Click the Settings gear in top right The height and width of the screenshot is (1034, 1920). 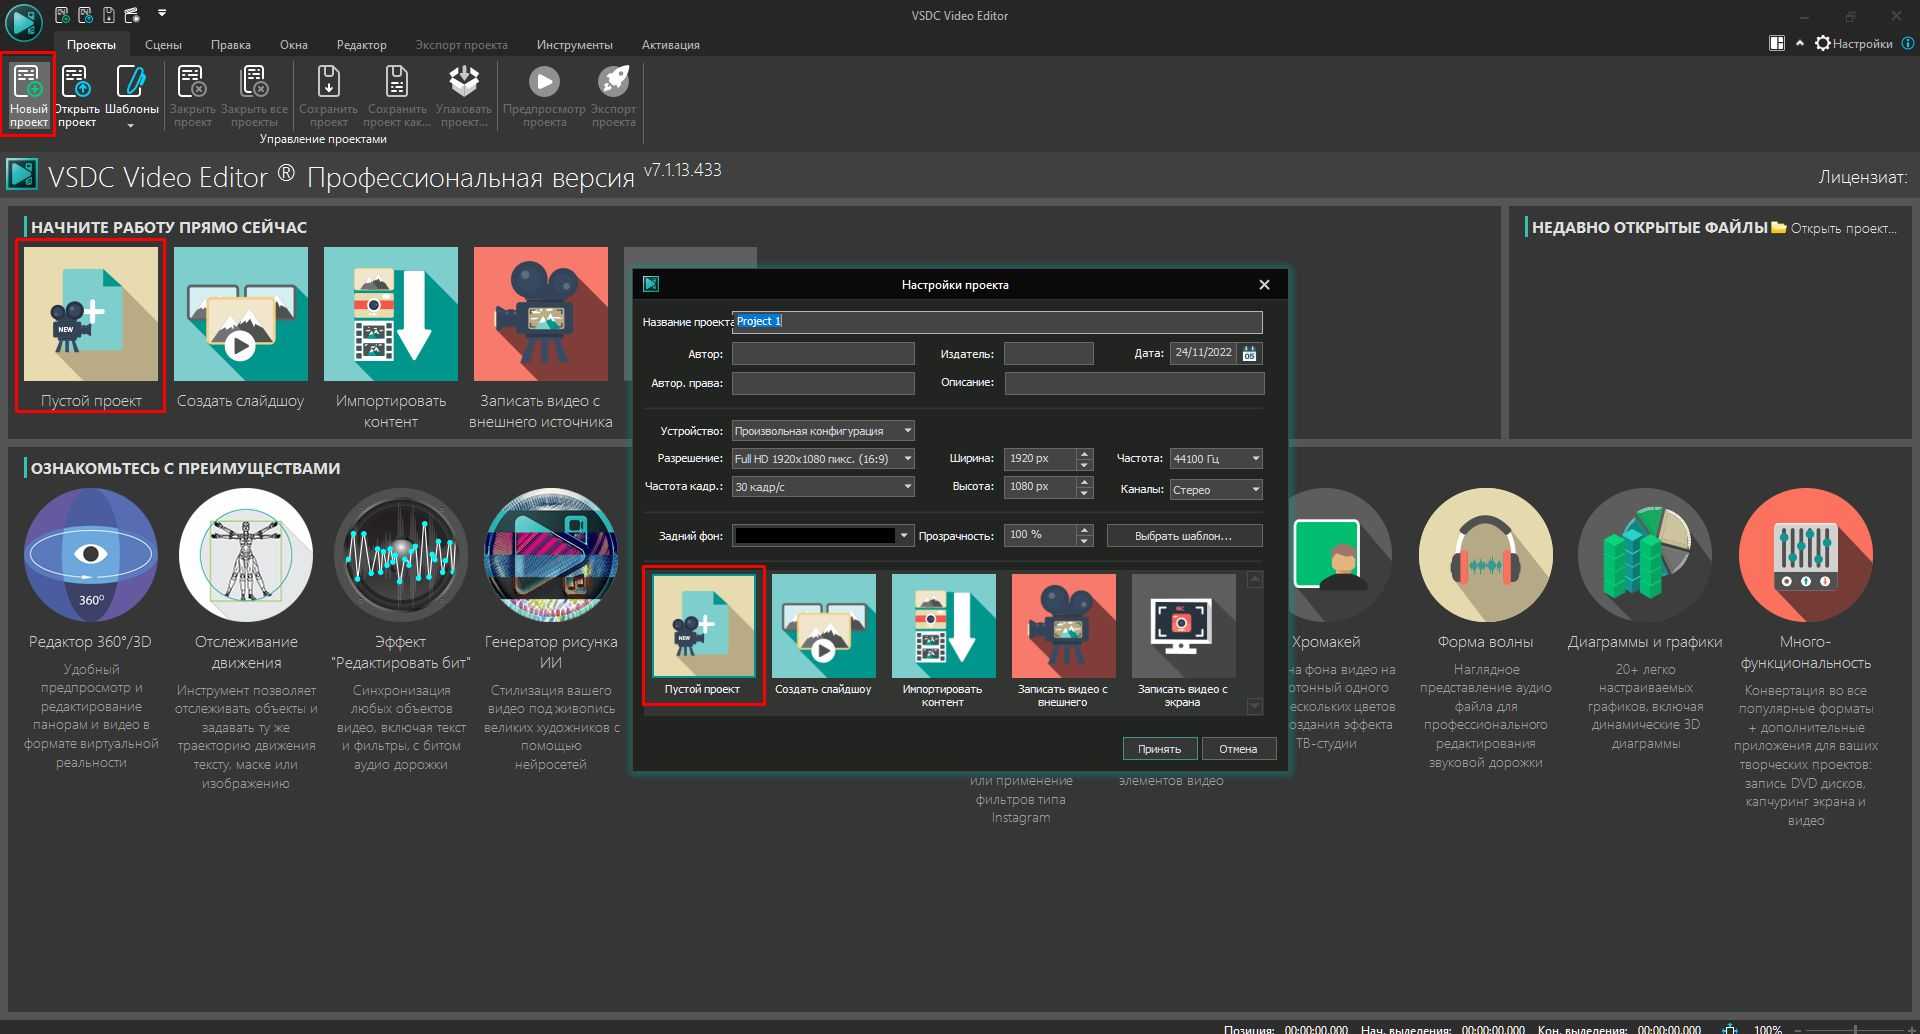[1823, 43]
